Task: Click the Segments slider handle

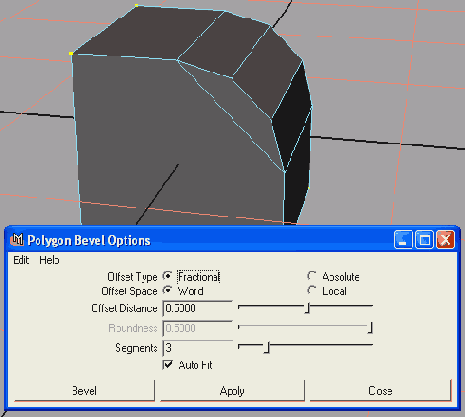Action: (x=267, y=348)
